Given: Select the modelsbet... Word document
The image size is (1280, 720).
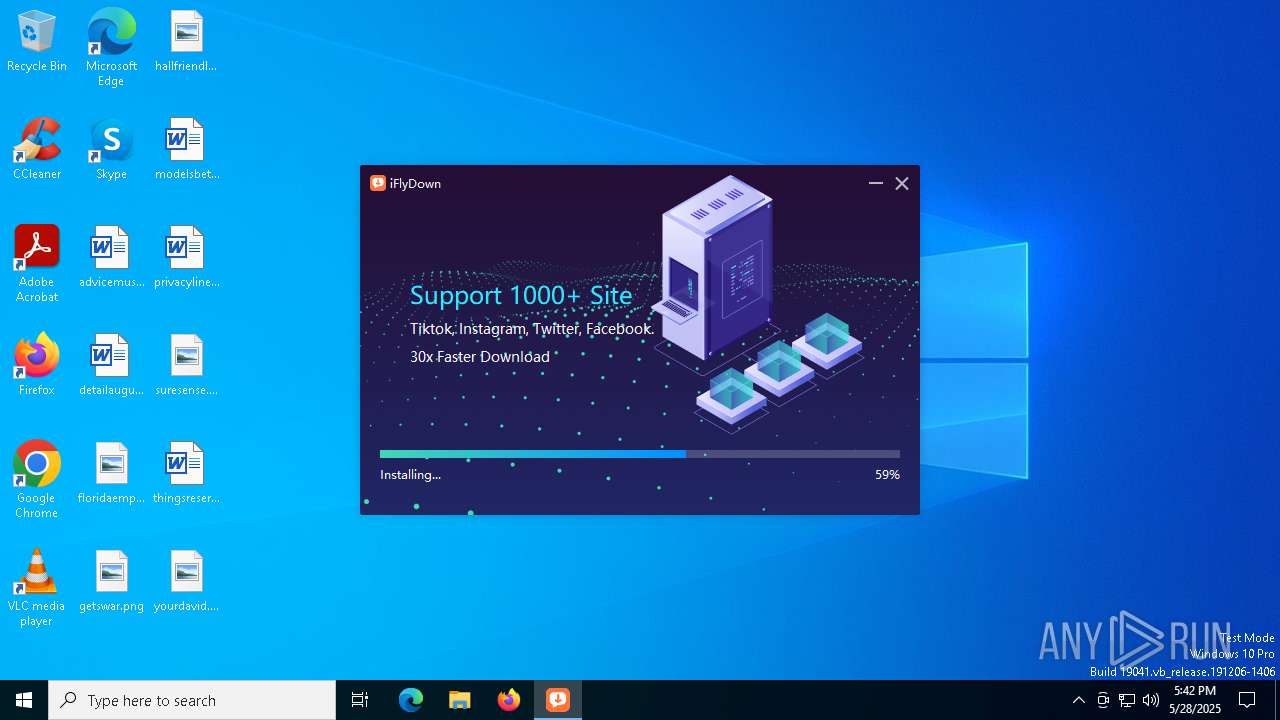Looking at the screenshot, I should click(x=186, y=150).
